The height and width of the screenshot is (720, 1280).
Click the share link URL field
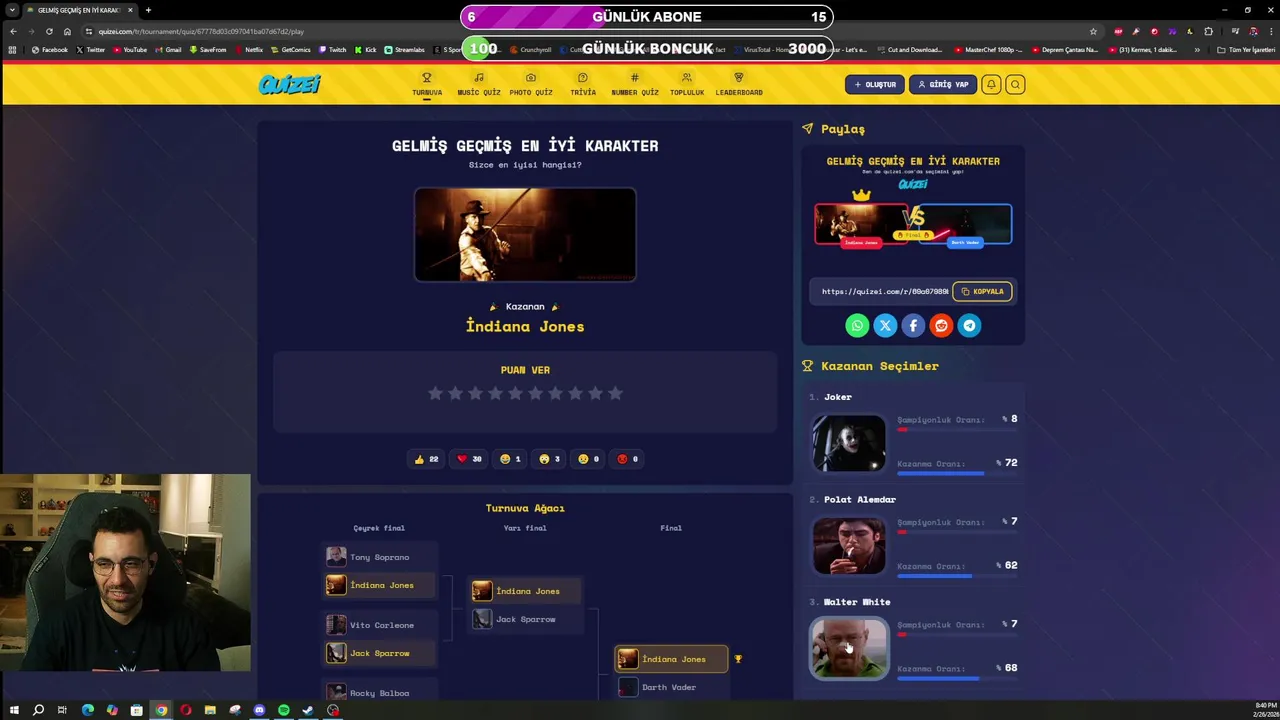point(883,291)
